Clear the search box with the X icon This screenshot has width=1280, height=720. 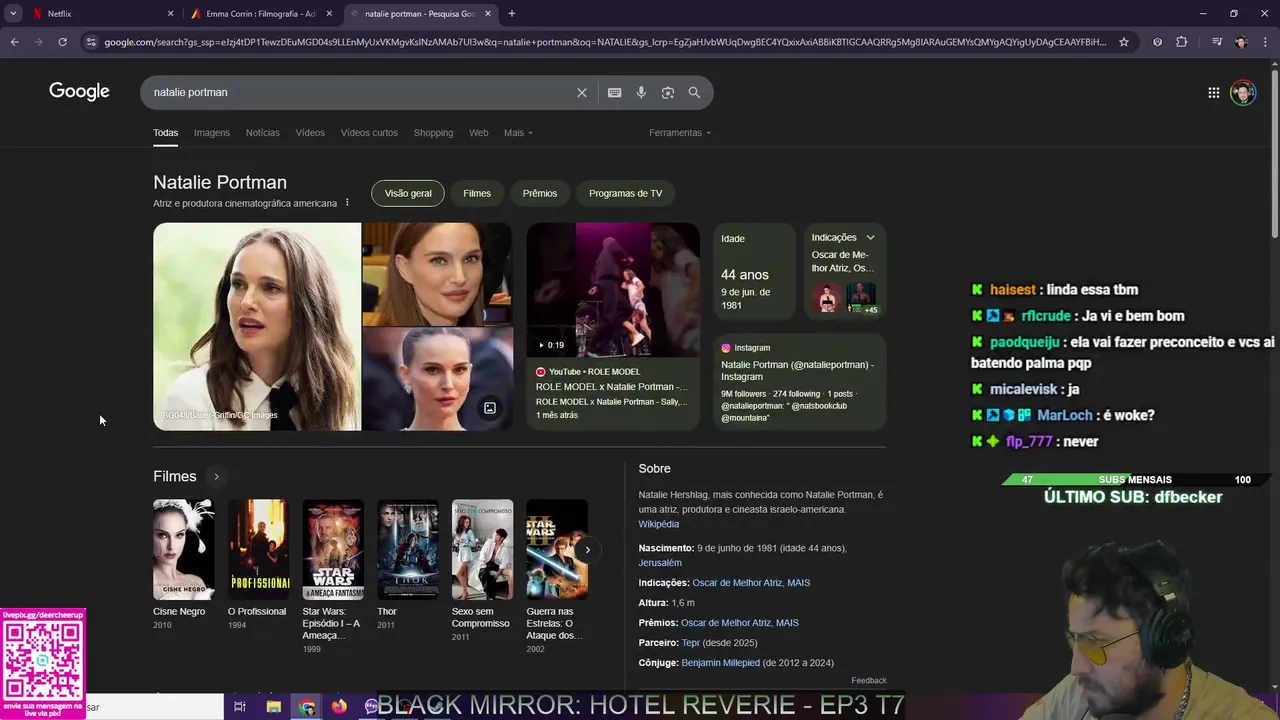(x=582, y=92)
